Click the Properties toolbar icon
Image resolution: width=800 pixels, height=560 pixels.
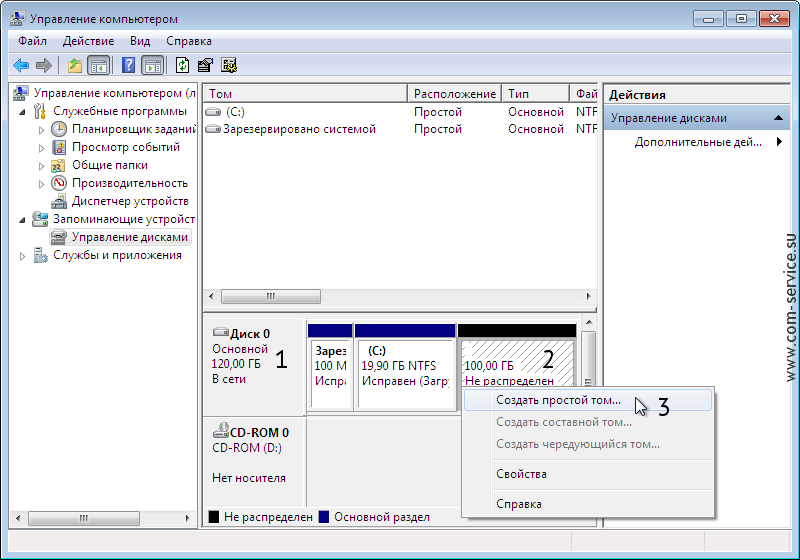click(205, 65)
